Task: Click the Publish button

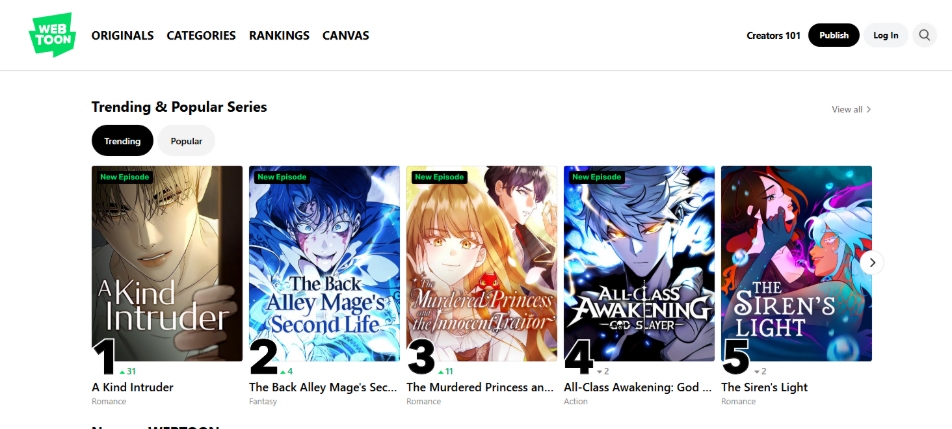Action: [834, 35]
